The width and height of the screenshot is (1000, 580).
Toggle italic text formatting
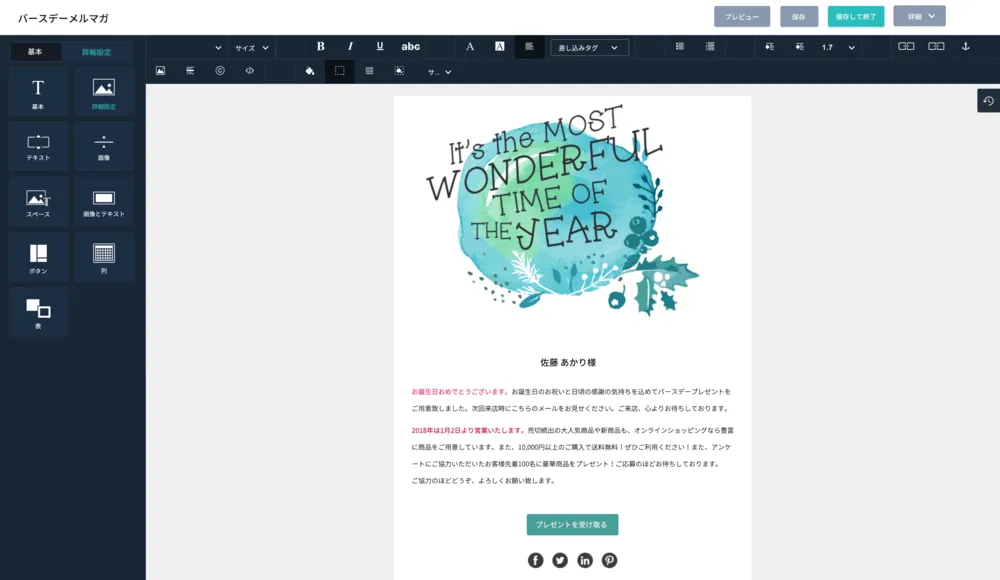[x=350, y=47]
